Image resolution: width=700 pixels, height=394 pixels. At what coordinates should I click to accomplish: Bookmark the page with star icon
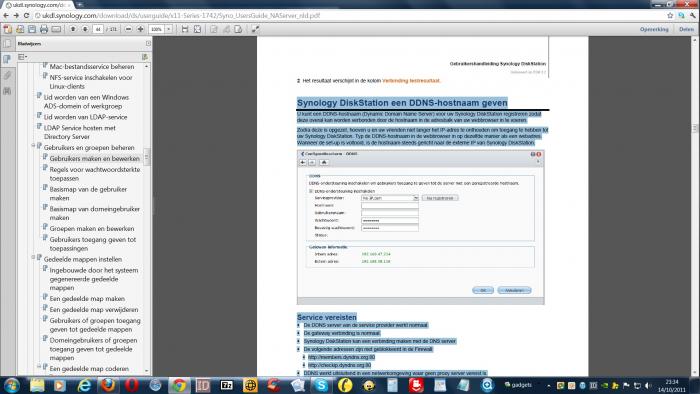tap(670, 15)
